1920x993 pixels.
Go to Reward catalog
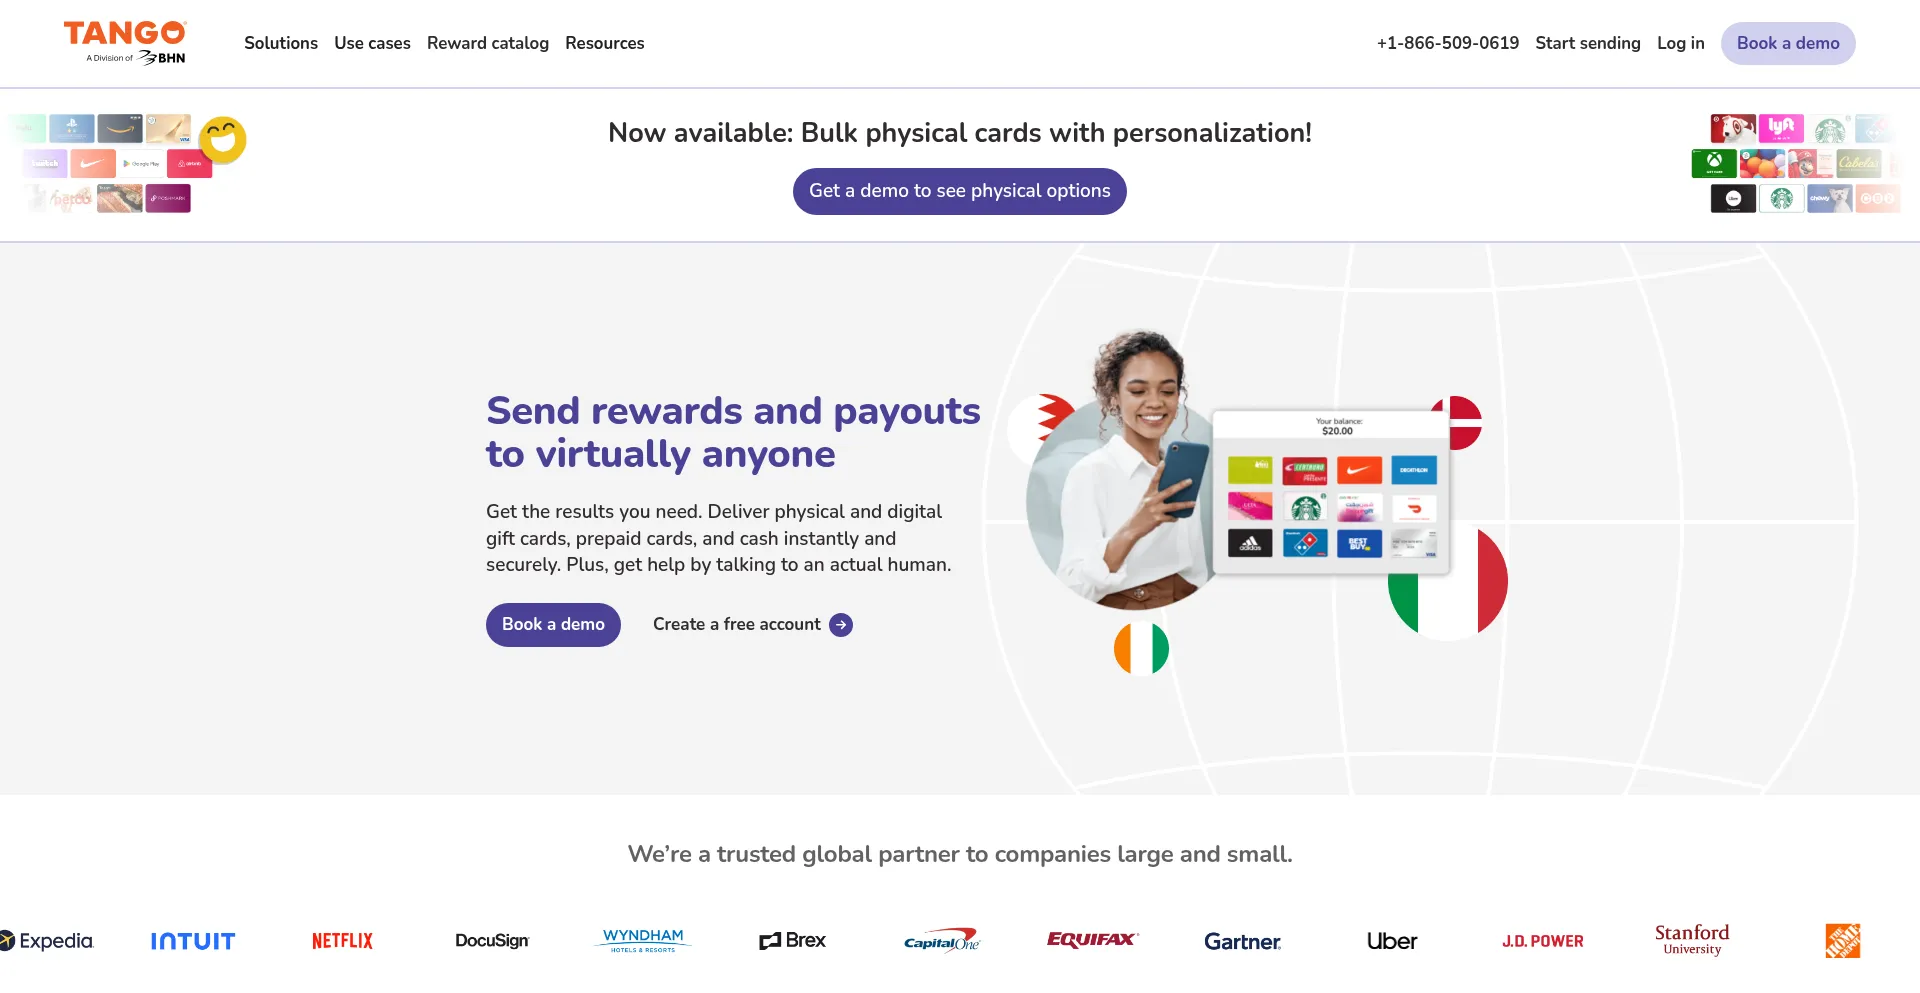tap(488, 43)
